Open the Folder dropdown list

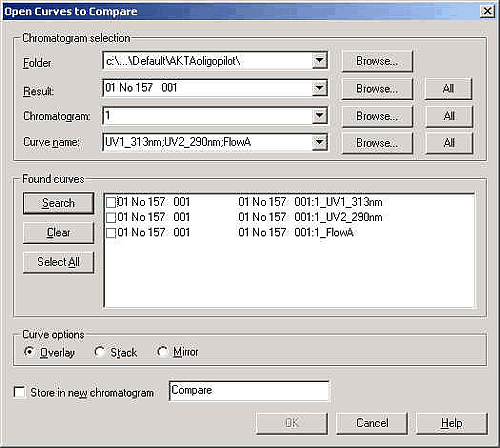pos(319,61)
